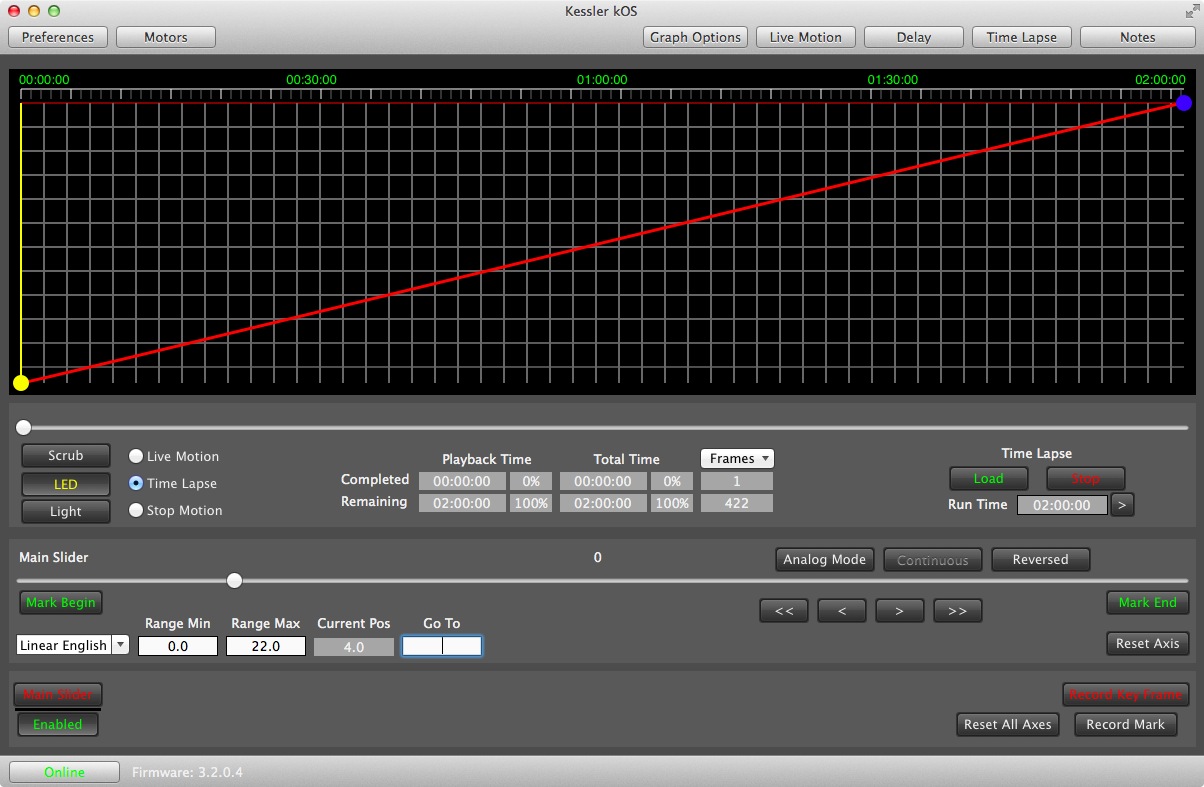The height and width of the screenshot is (787, 1204).
Task: Select the Time Lapse radio button
Action: pos(136,483)
